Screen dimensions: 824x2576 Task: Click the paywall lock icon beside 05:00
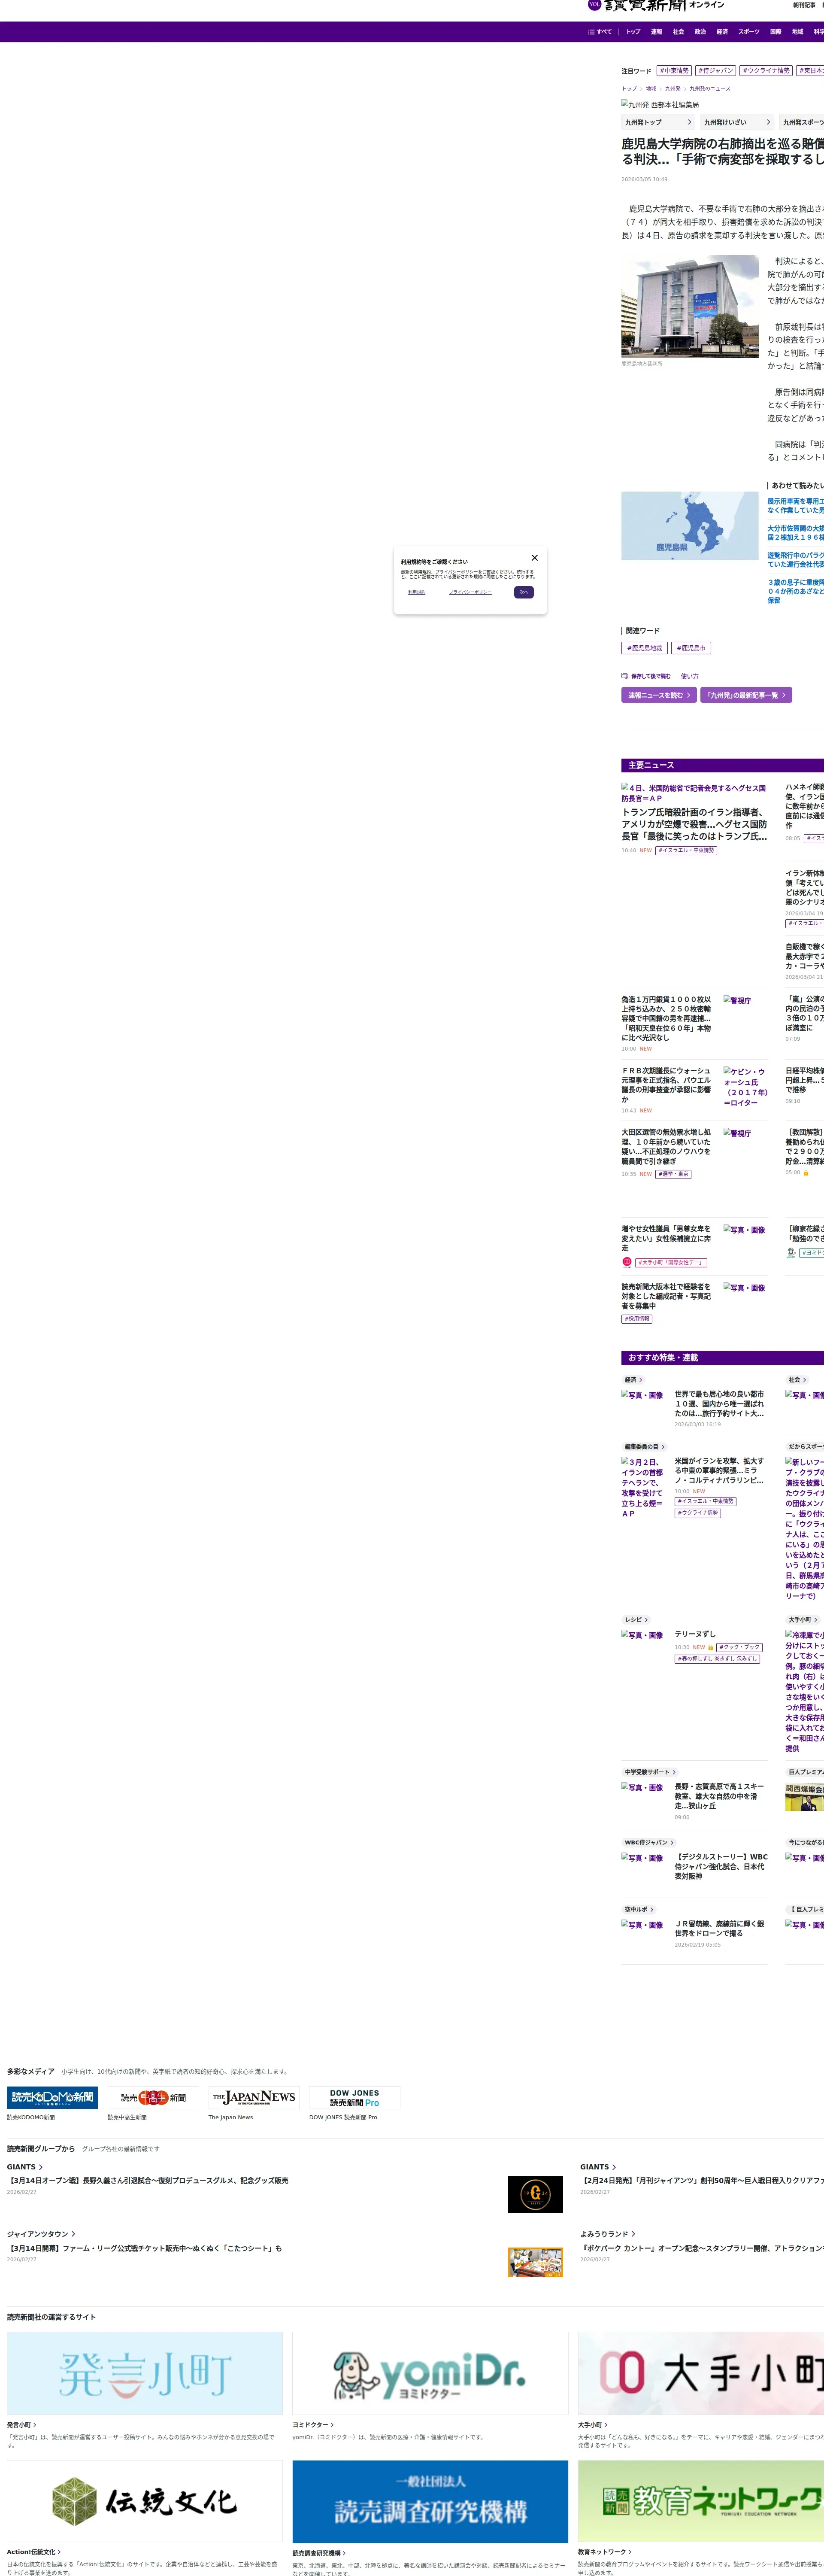coord(806,1173)
